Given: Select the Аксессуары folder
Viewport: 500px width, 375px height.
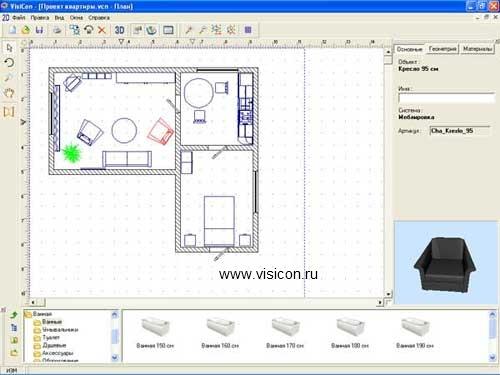Looking at the screenshot, I should coord(53,353).
